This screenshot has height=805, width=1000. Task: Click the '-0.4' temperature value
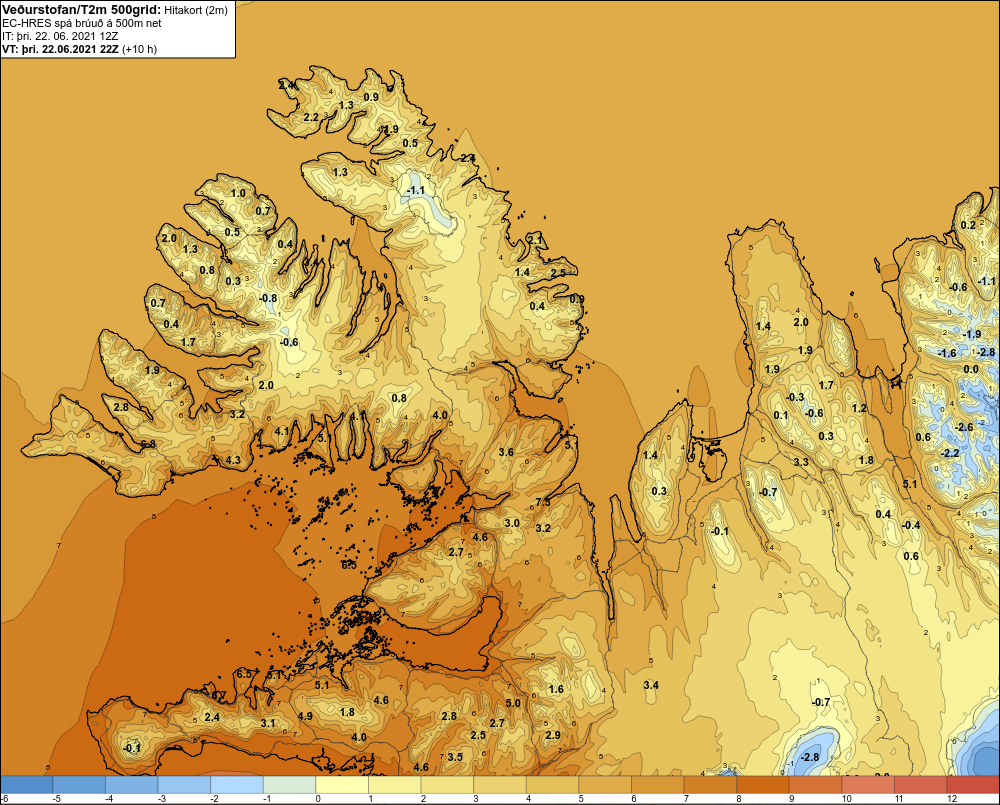pyautogui.click(x=911, y=525)
